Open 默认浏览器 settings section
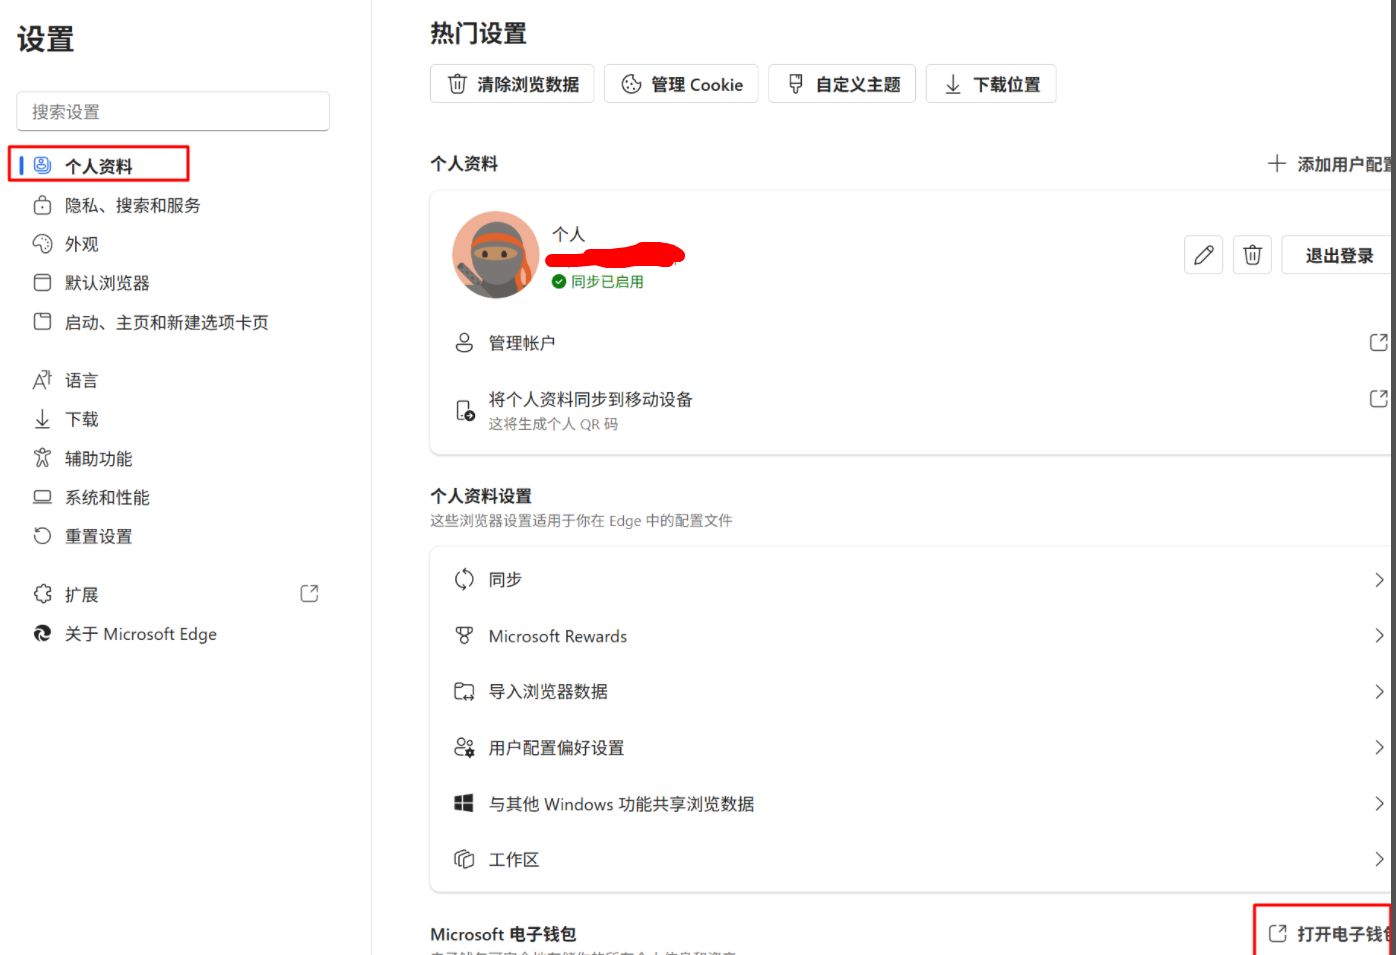This screenshot has width=1396, height=955. coord(107,283)
